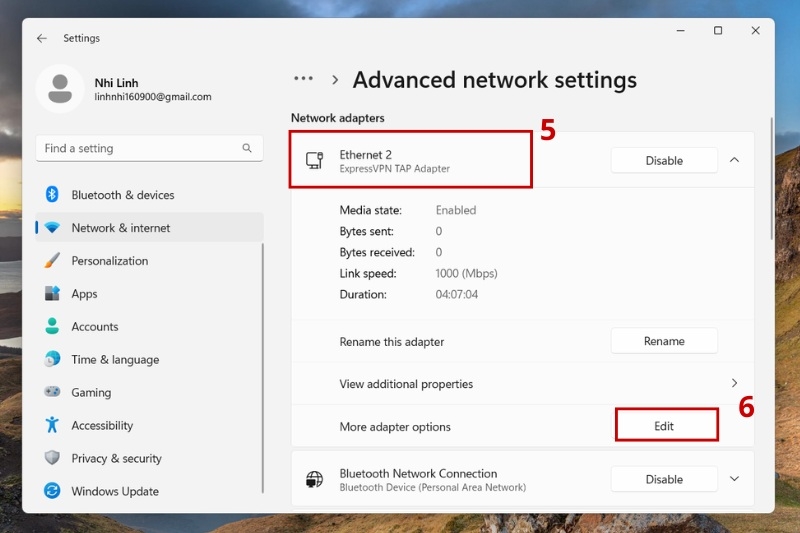Rename this adapter with Rename button
This screenshot has height=533, width=800.
[664, 341]
